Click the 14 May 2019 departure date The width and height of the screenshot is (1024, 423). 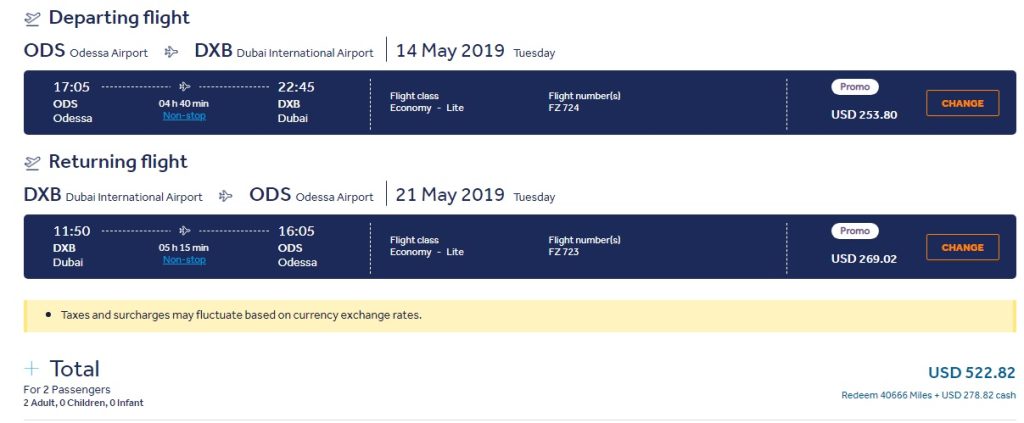(x=450, y=51)
